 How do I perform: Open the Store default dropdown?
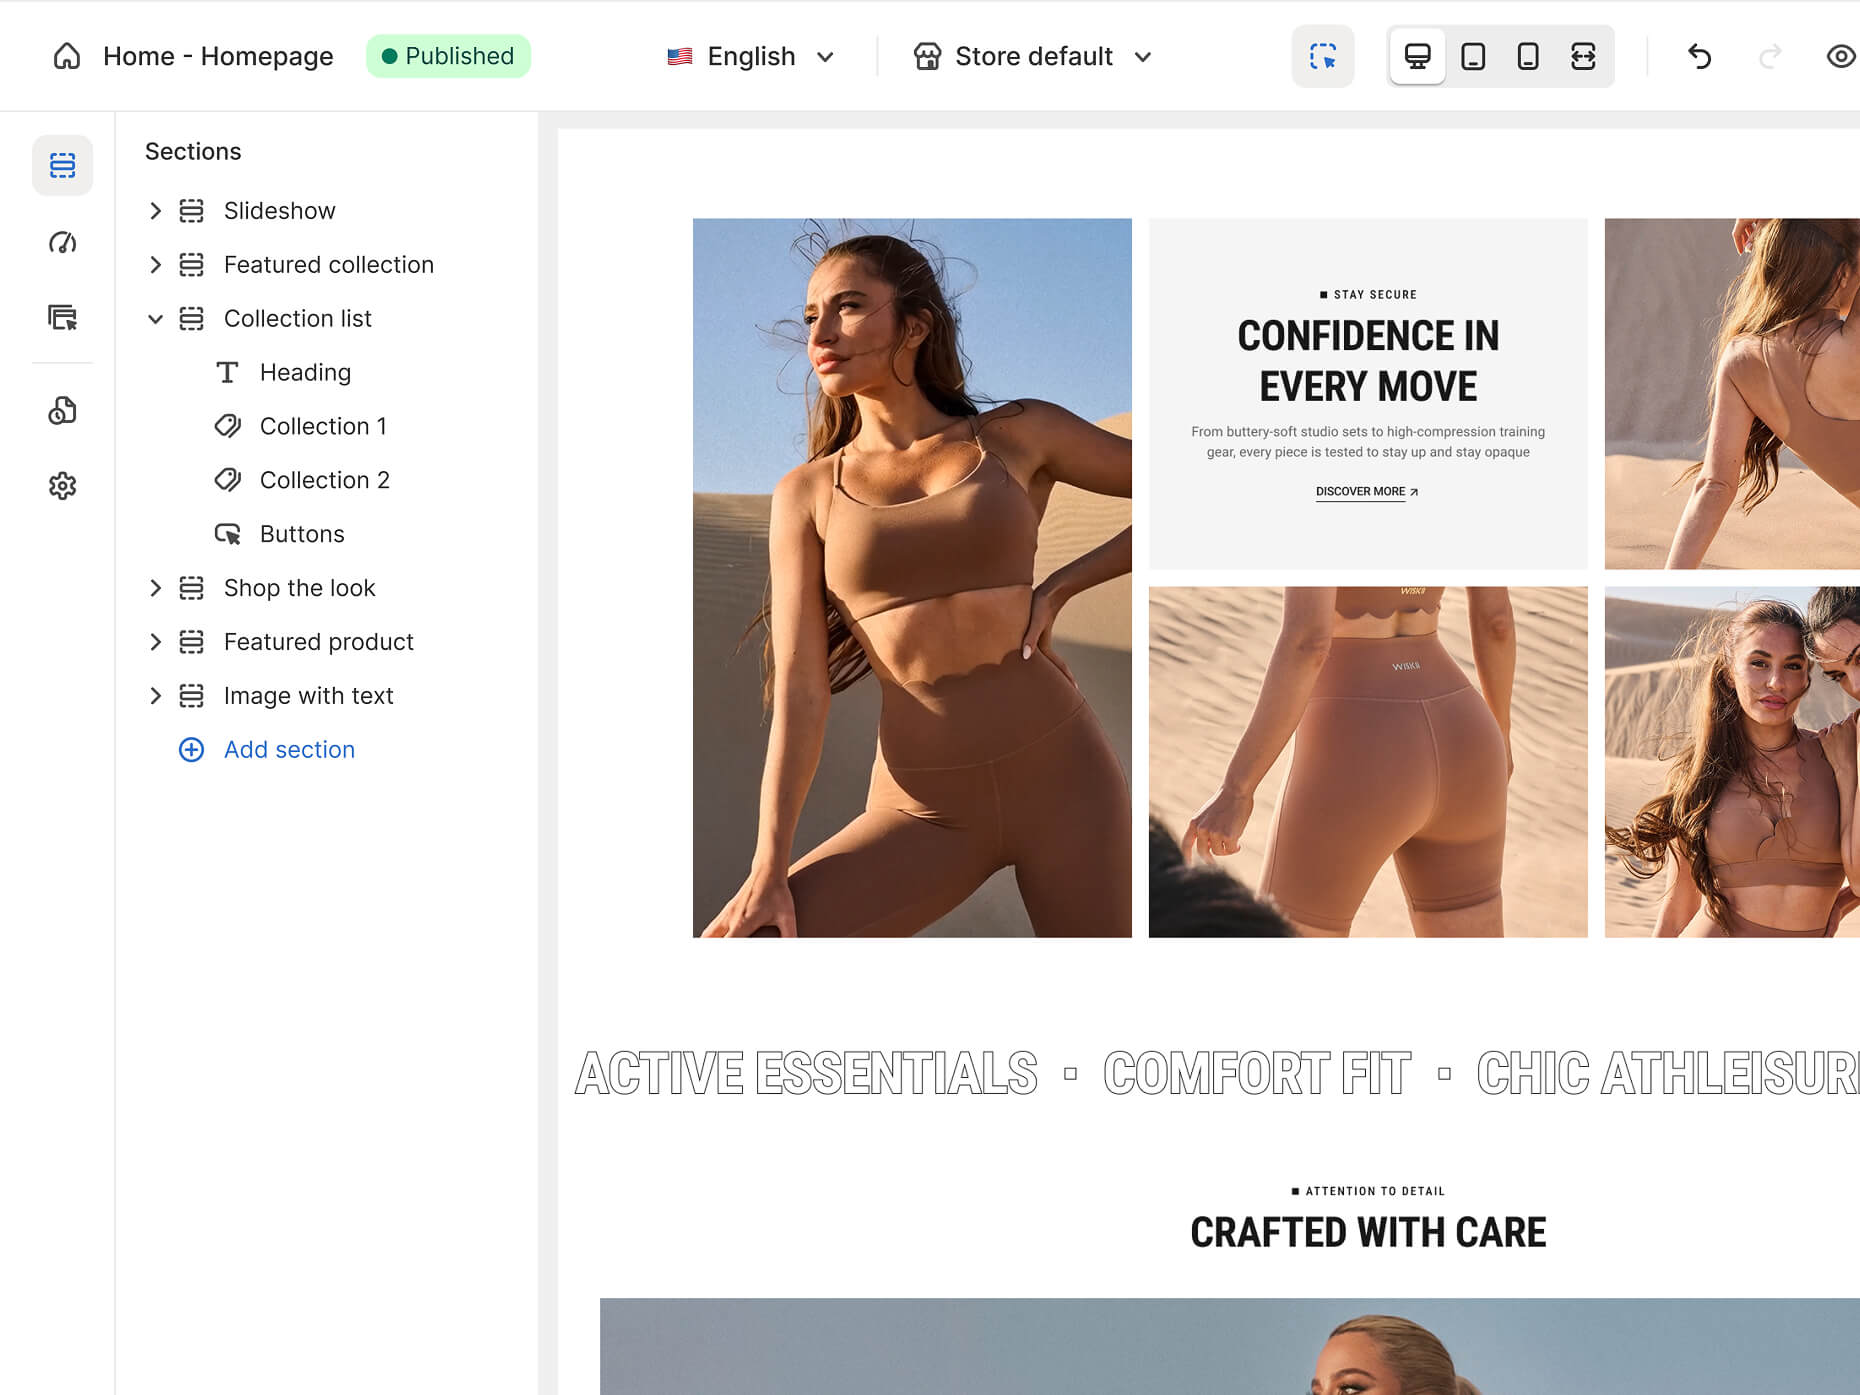click(1033, 56)
